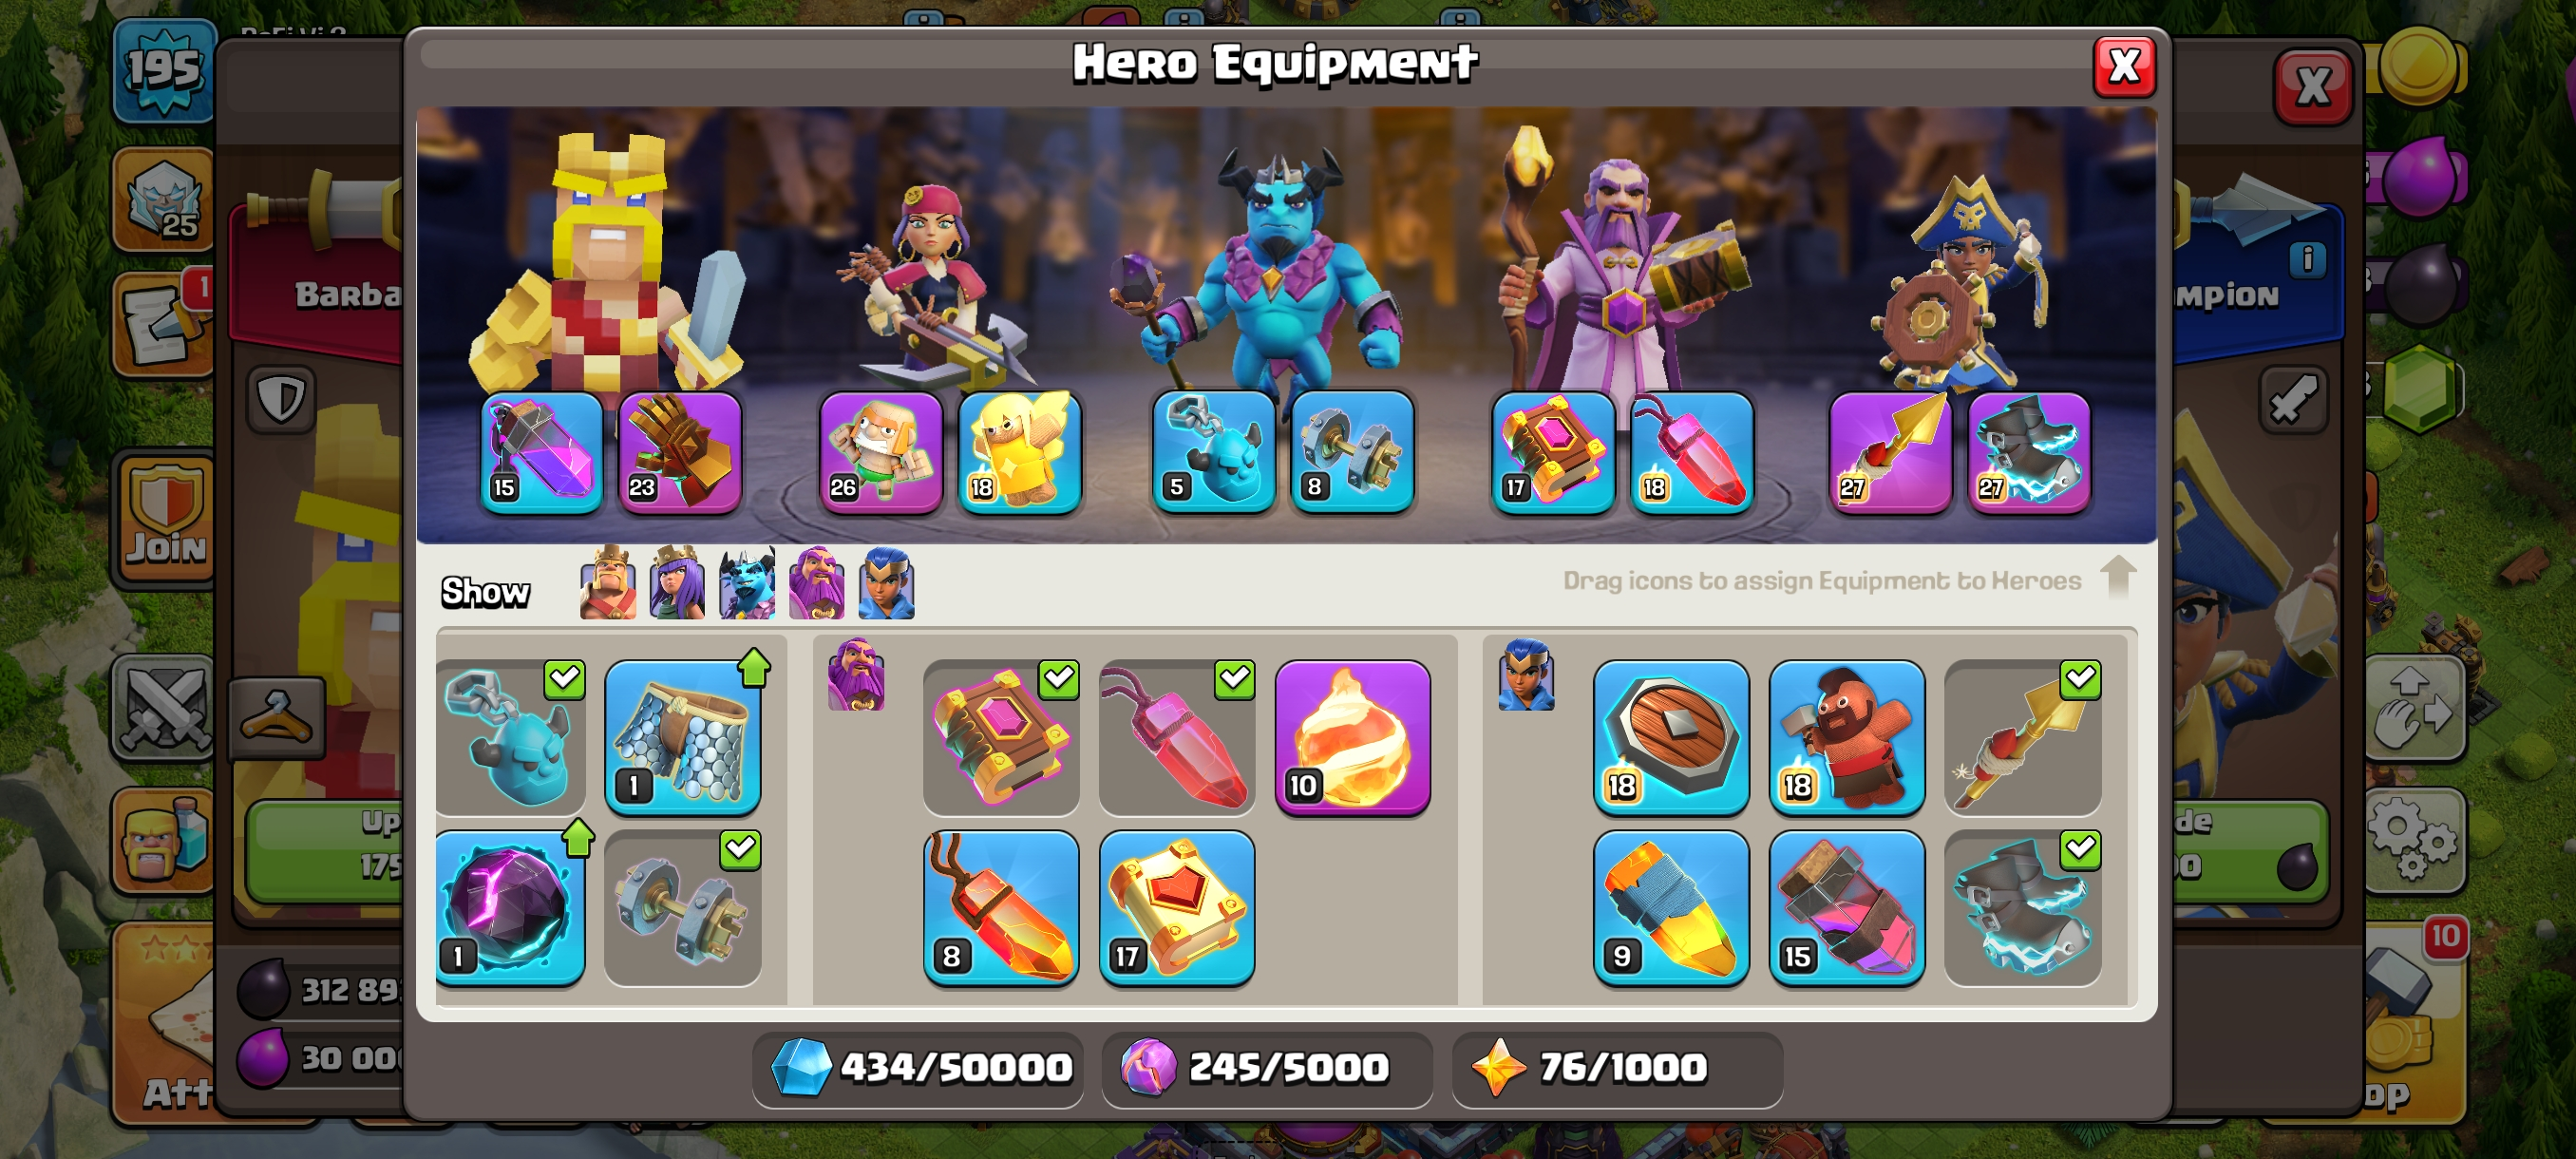This screenshot has height=1159, width=2576.
Task: Filter equipment by Minion Prince
Action: pos(747,583)
